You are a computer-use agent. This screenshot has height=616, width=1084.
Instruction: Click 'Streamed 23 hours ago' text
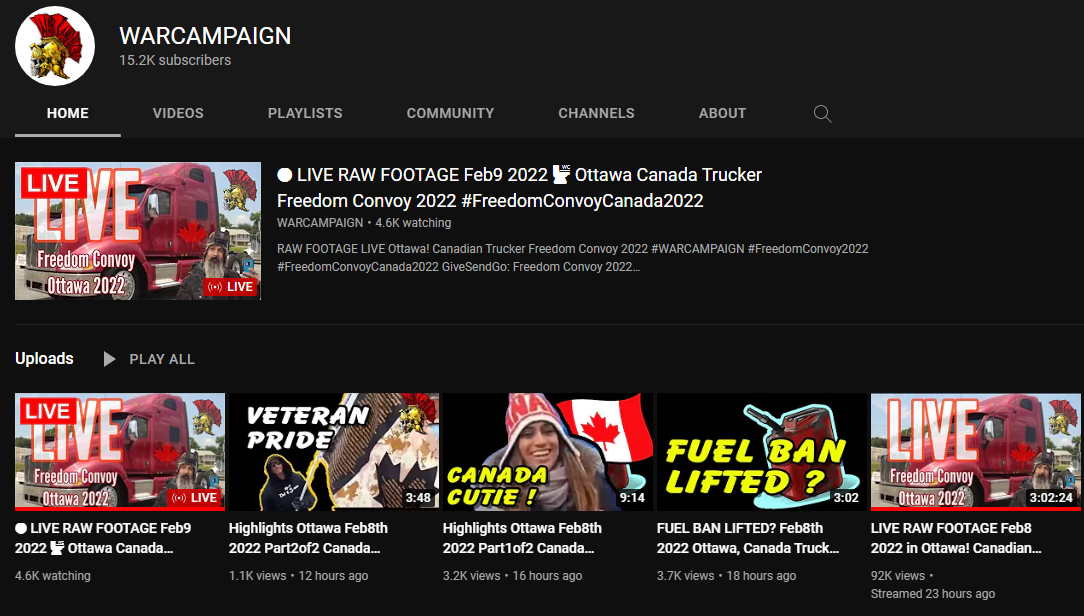coord(933,593)
